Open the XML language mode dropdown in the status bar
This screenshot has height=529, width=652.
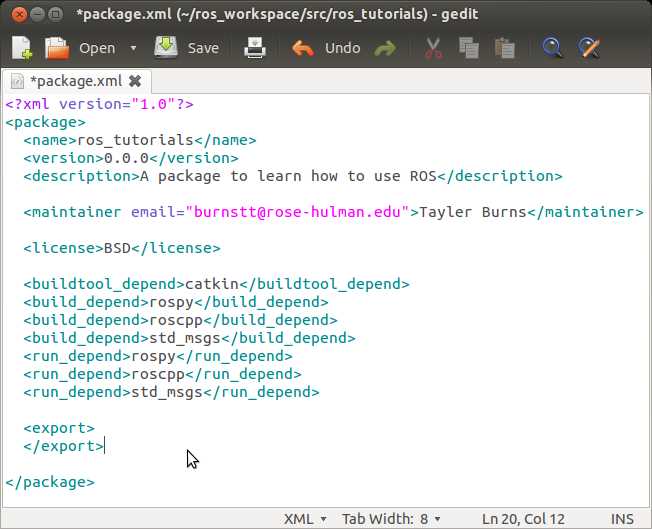[x=305, y=519]
